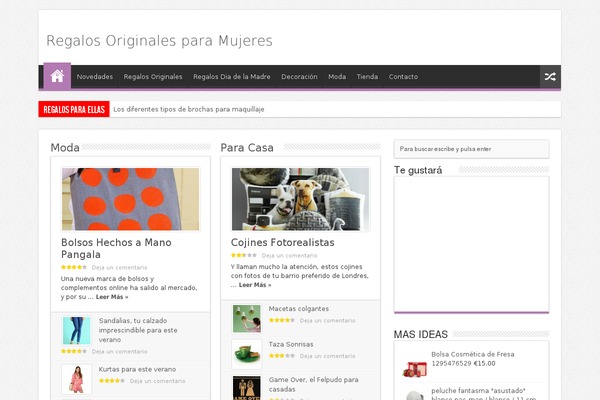Open the green Taza Sonrisas thumbnail
This screenshot has width=600, height=400.
pos(247,354)
